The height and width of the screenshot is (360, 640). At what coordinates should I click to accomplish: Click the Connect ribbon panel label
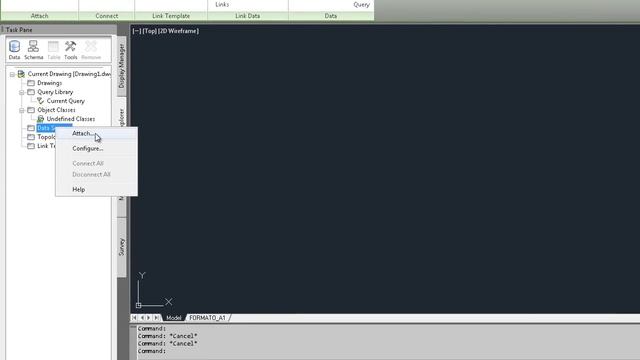click(107, 16)
